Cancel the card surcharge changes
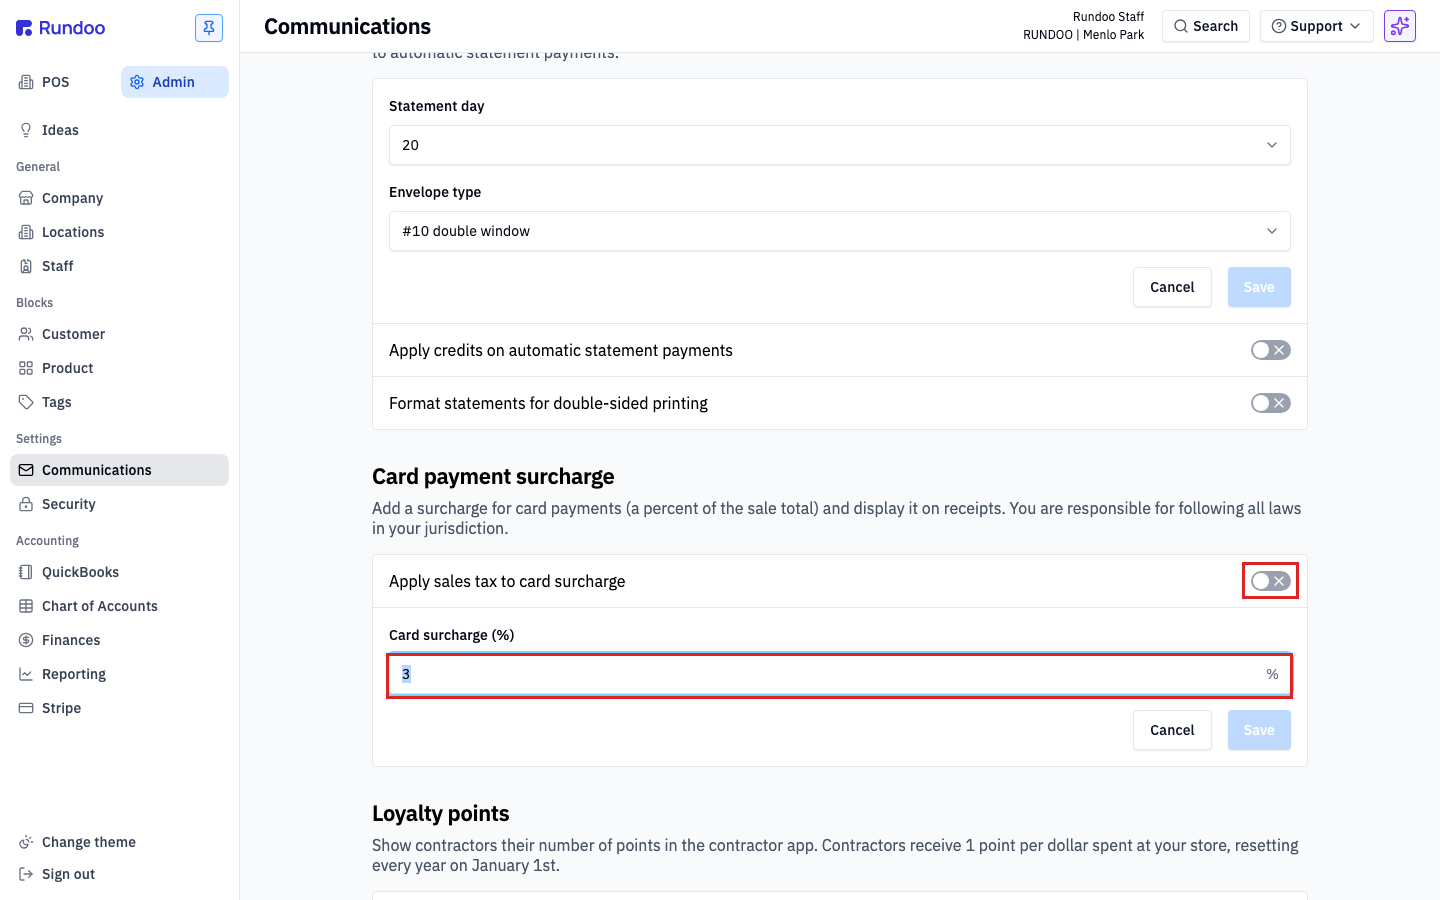This screenshot has height=900, width=1440. click(1172, 730)
